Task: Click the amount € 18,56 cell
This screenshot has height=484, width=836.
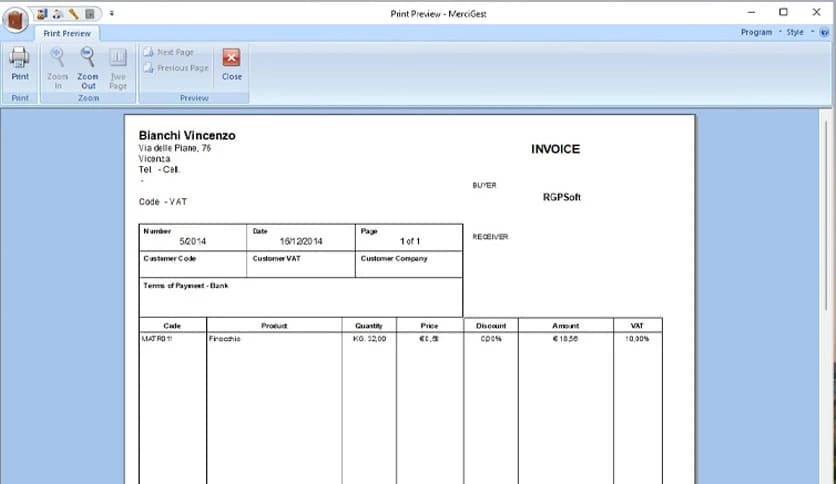Action: [565, 338]
